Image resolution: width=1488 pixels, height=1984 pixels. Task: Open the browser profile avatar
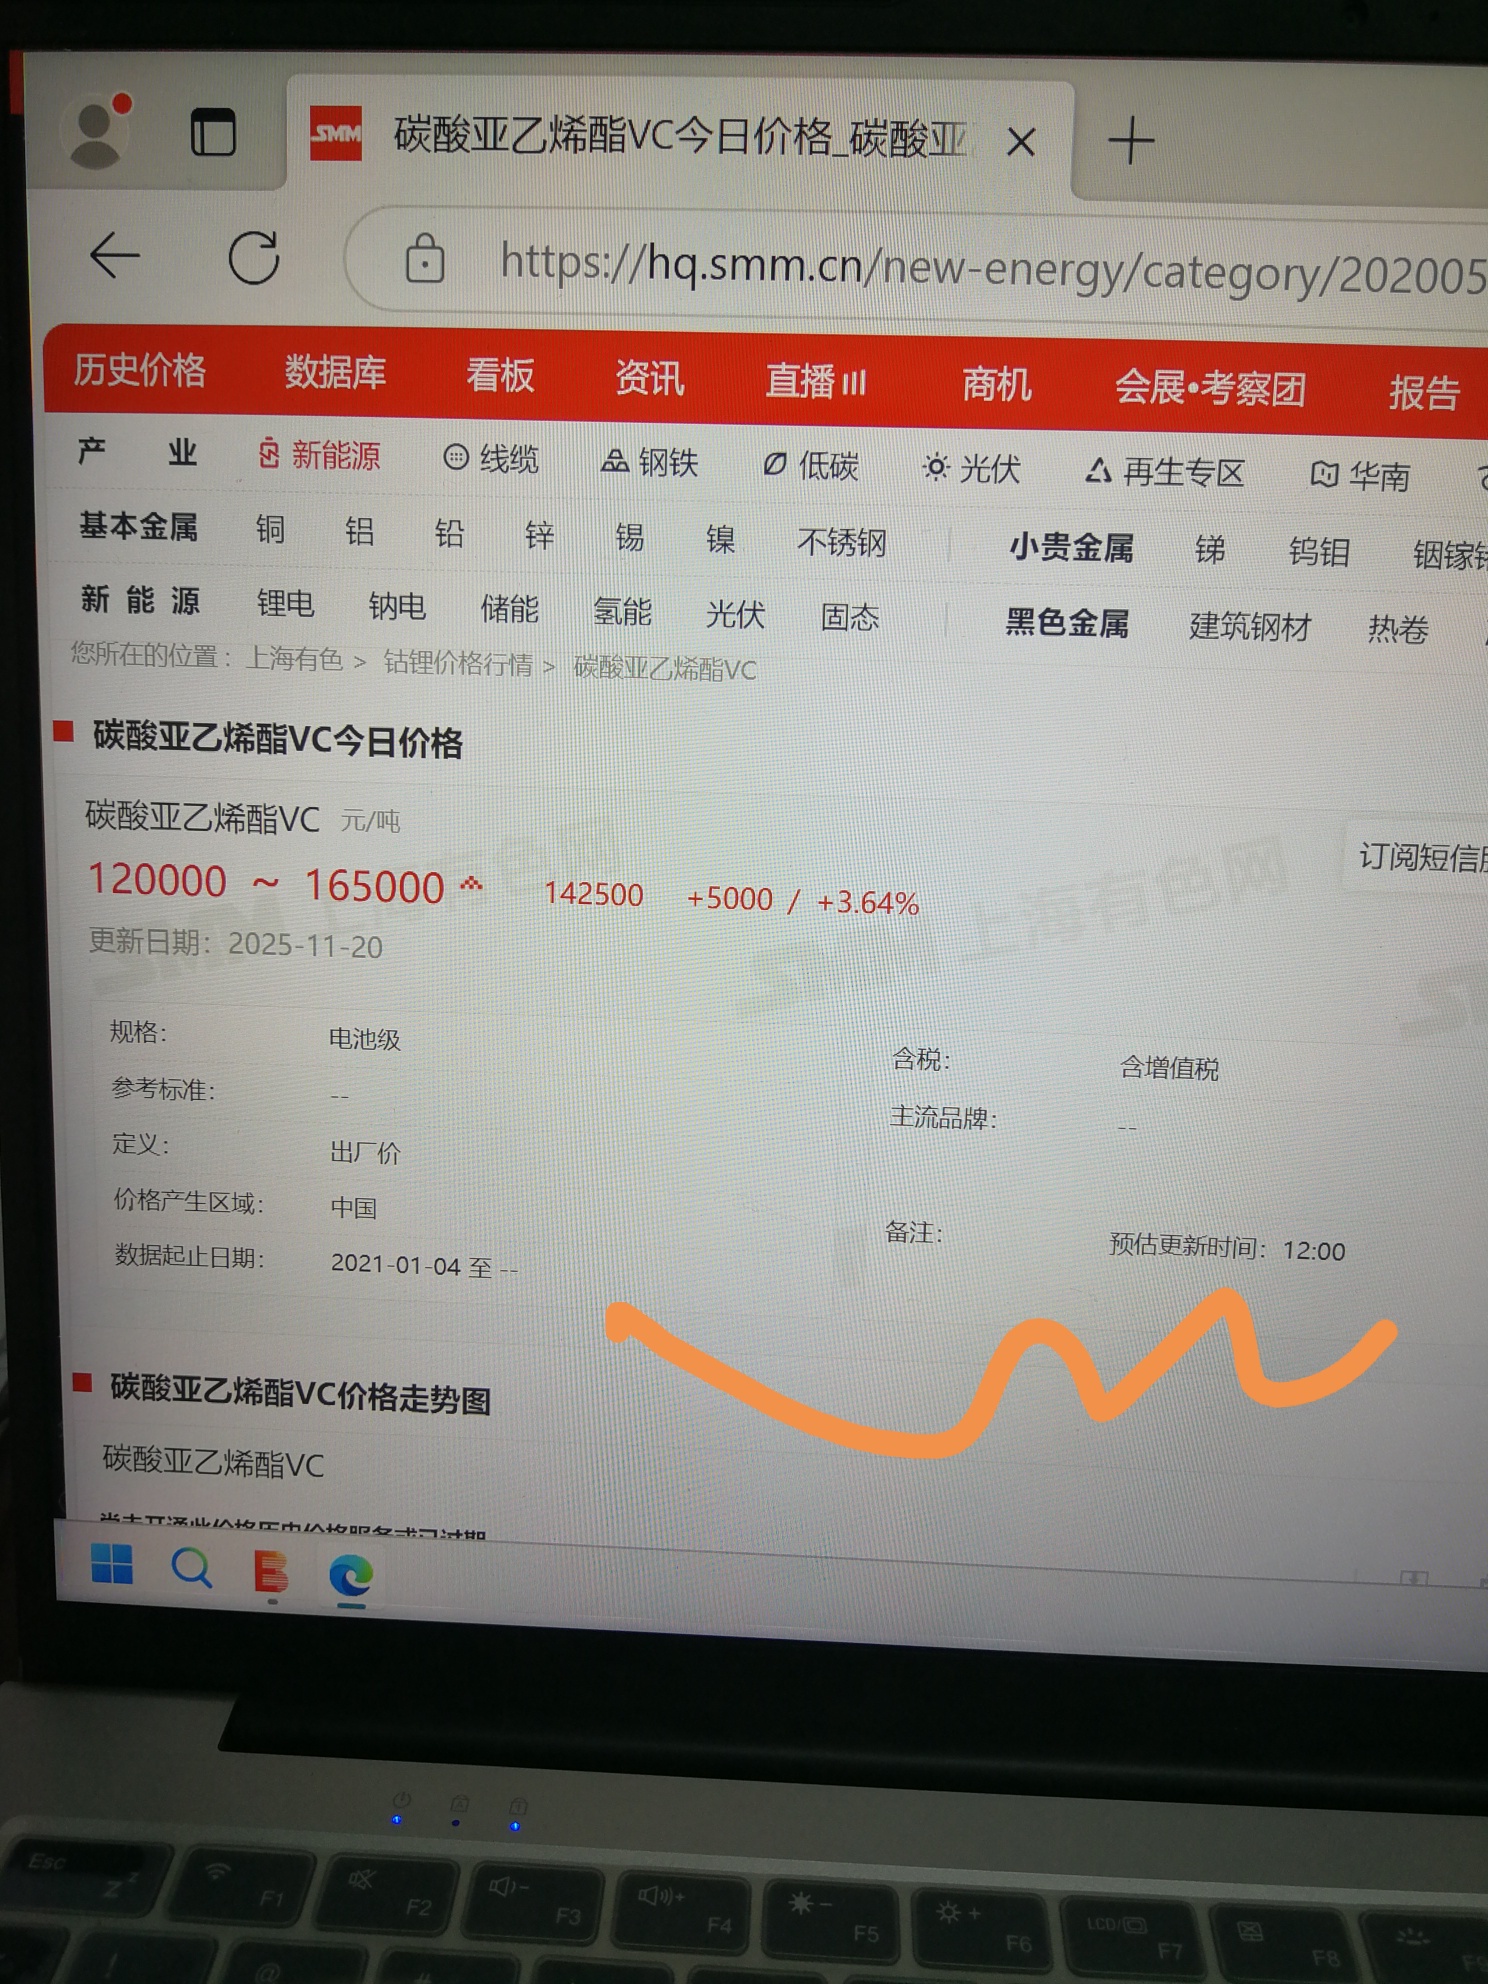(x=97, y=131)
